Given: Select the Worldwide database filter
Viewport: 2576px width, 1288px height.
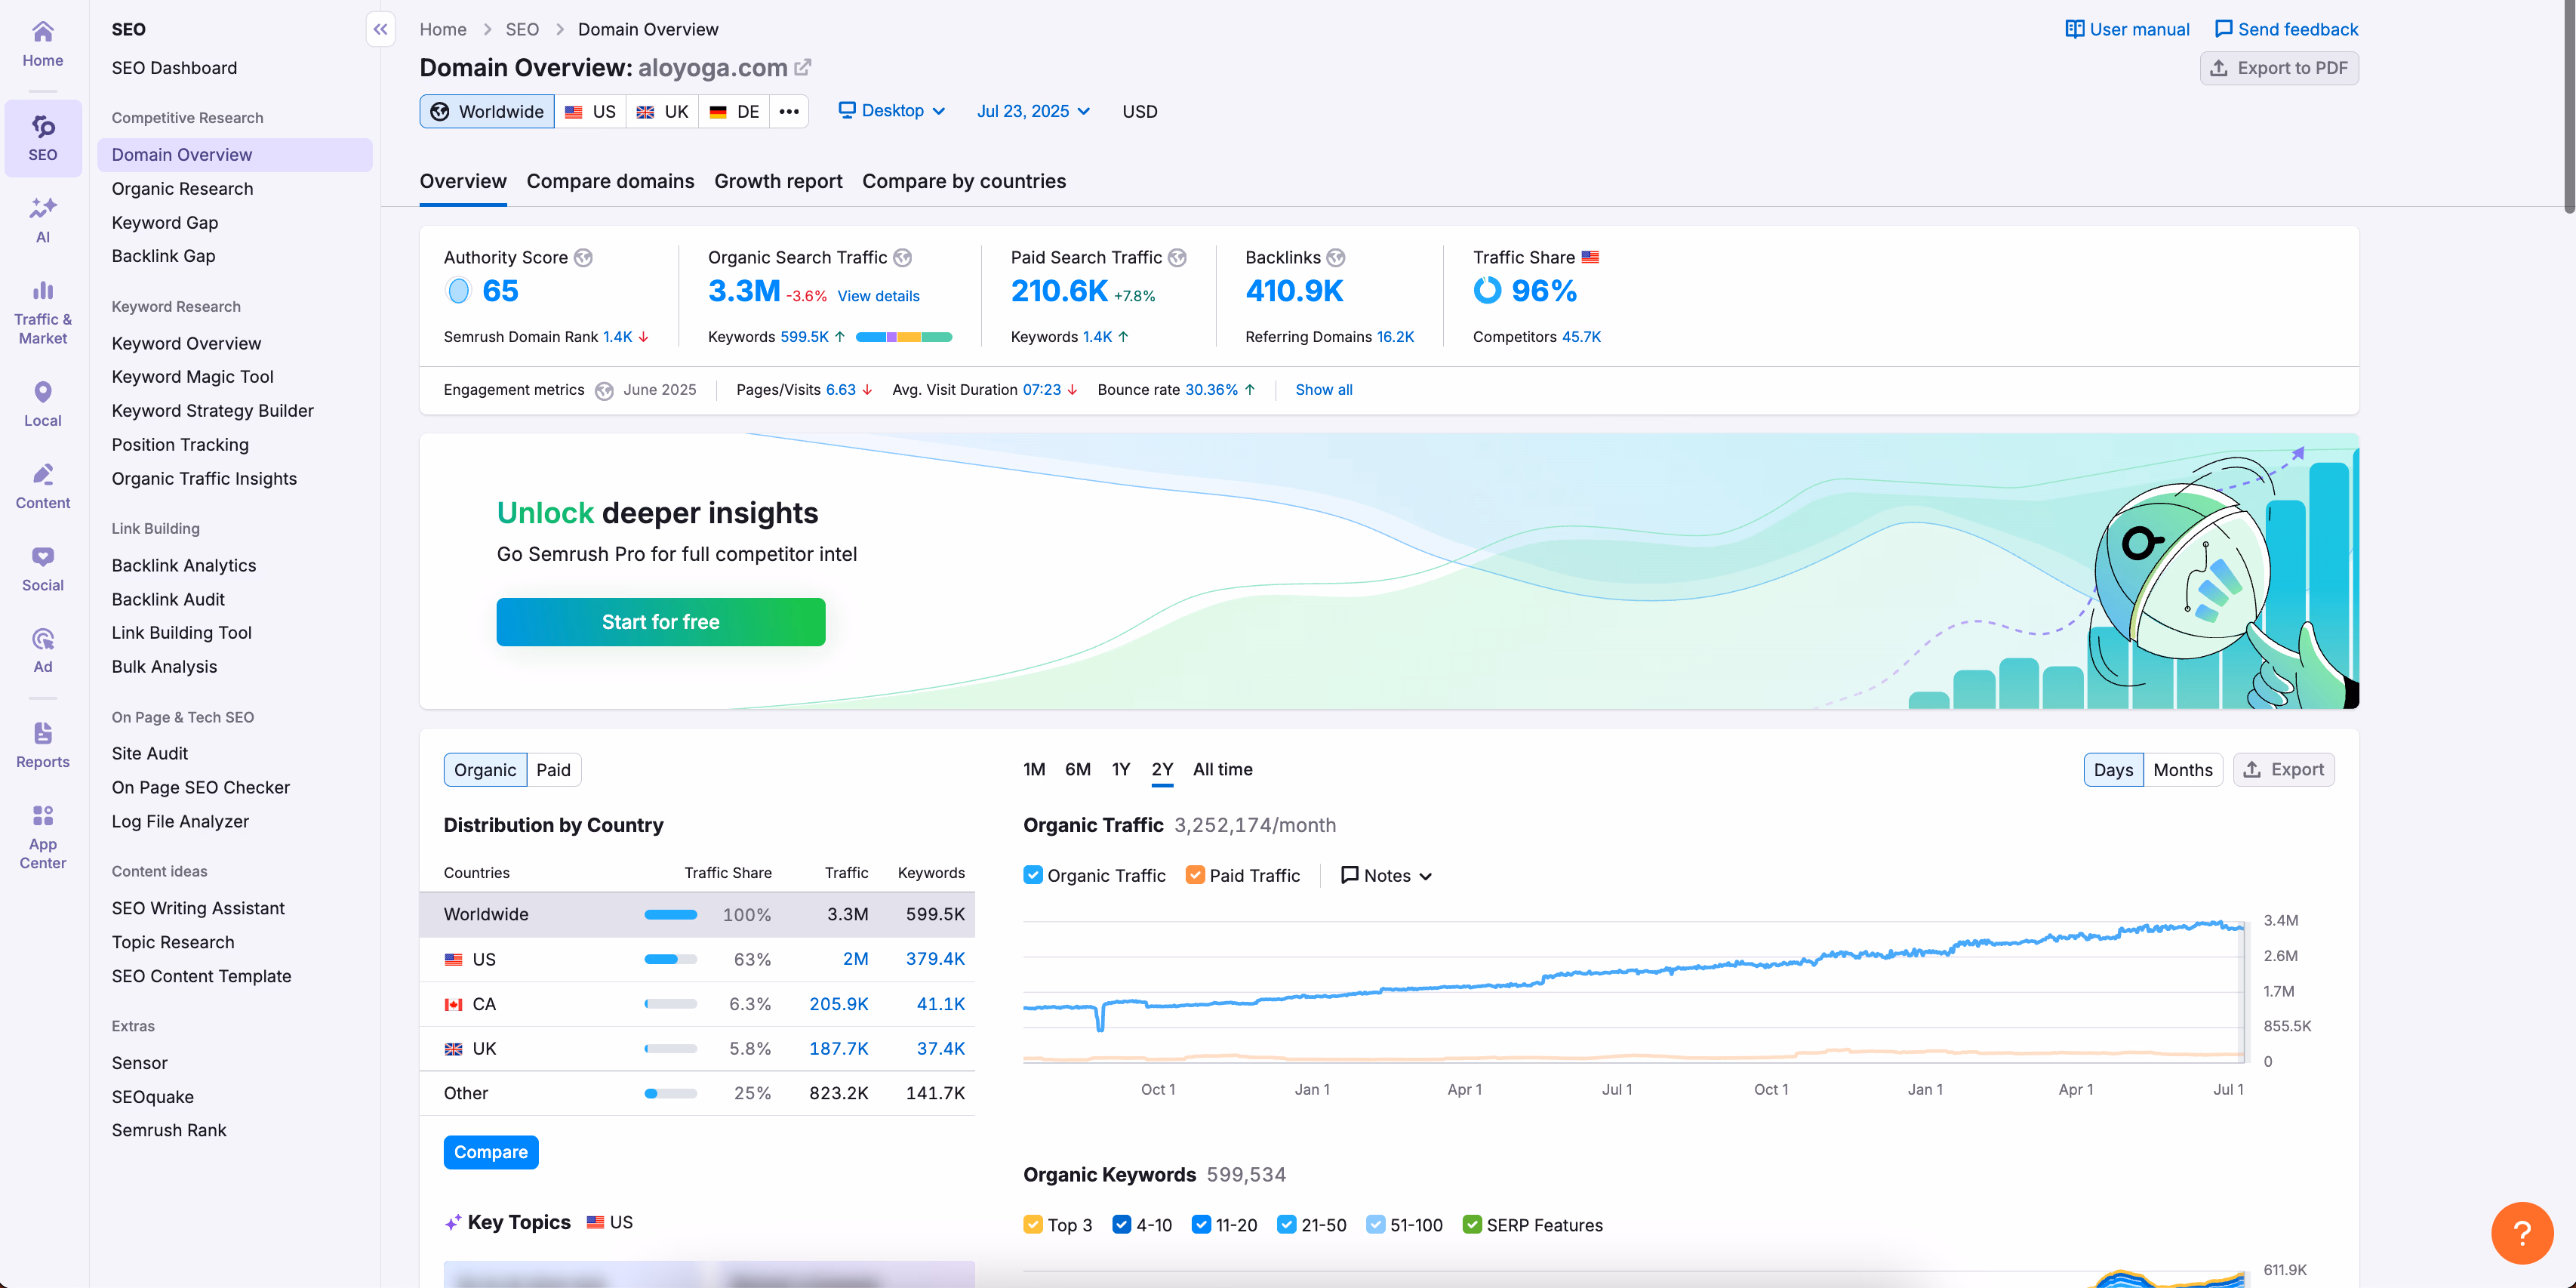Looking at the screenshot, I should click(x=487, y=111).
